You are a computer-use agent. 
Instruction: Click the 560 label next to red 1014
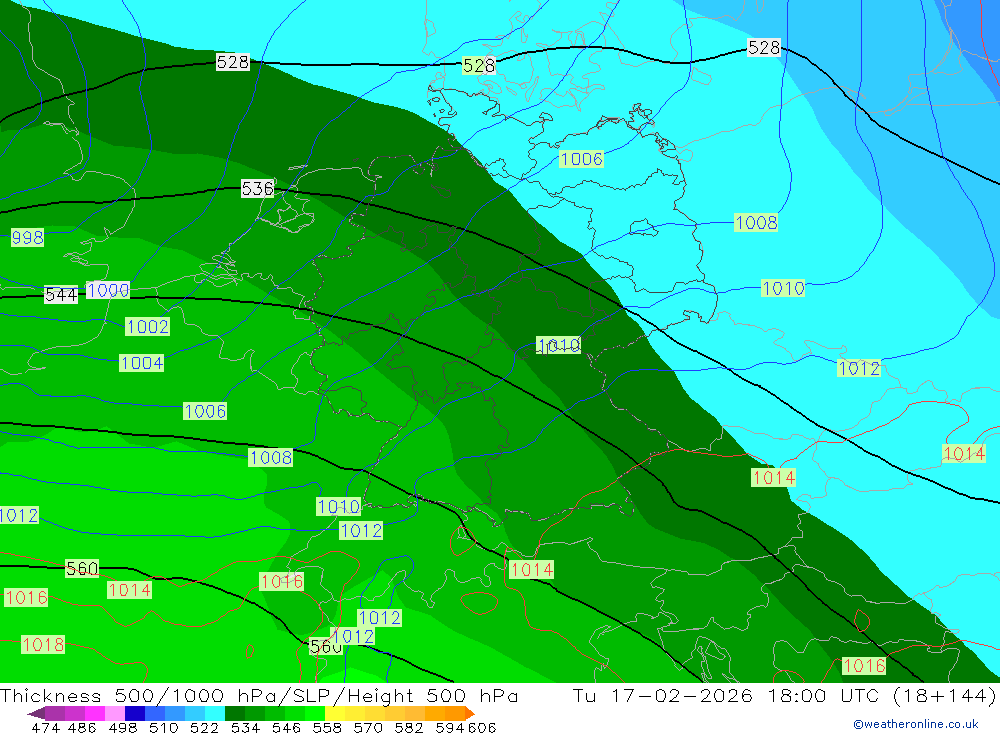tap(82, 568)
